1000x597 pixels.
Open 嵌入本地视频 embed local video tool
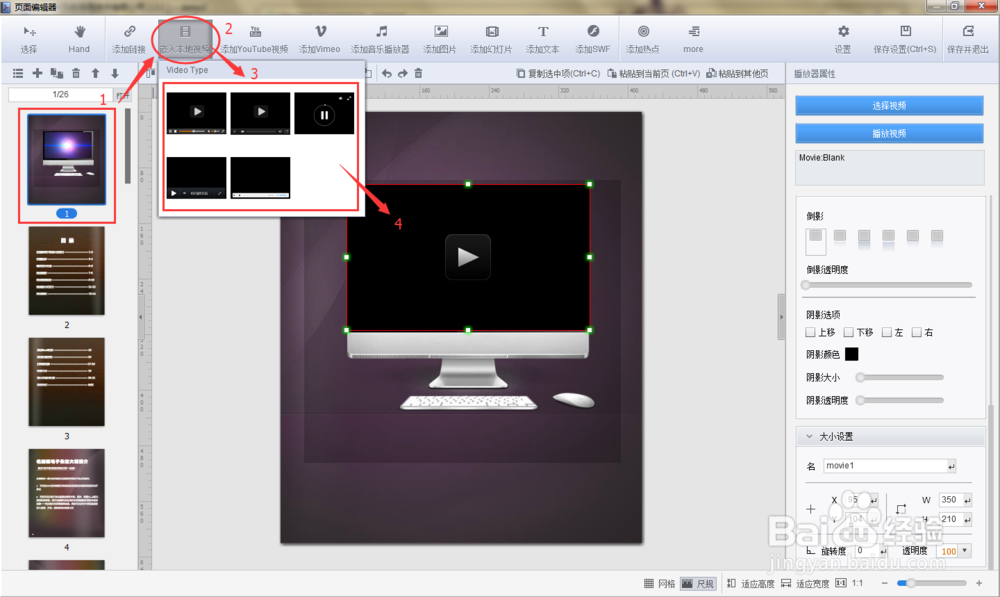[185, 39]
